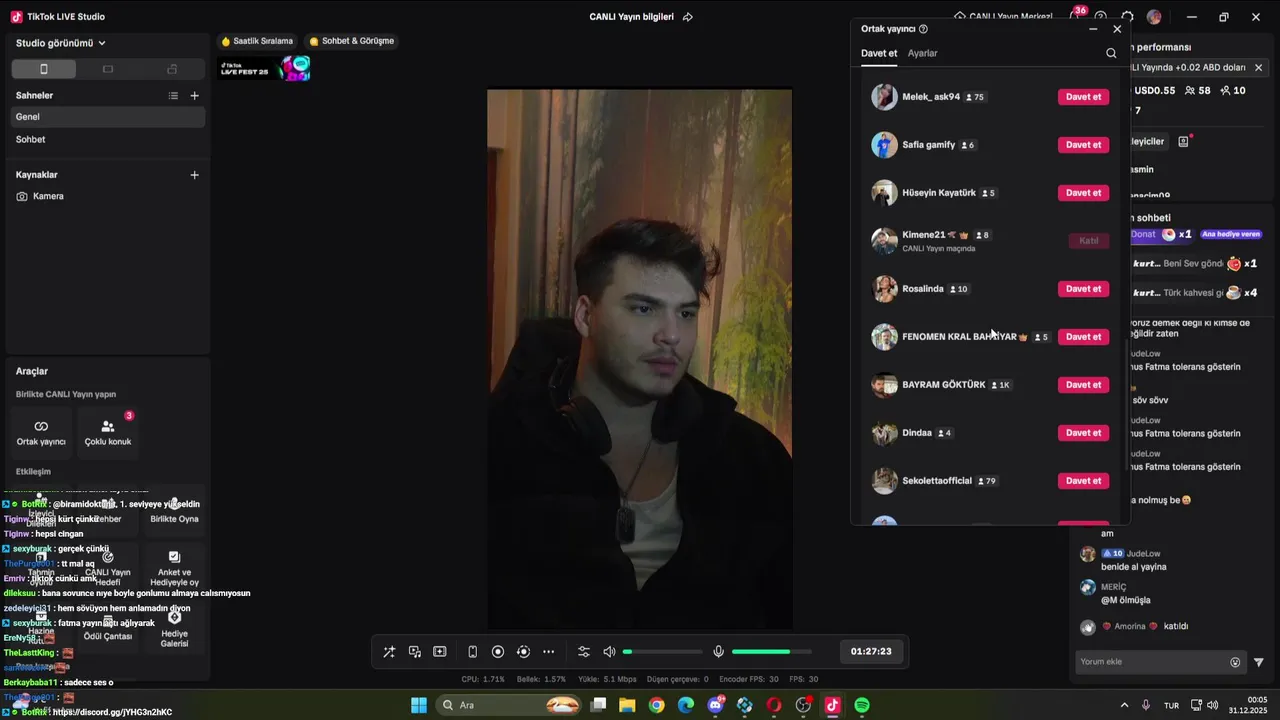This screenshot has height=720, width=1280.
Task: Click the replay capture icon in control bar
Action: point(523,652)
